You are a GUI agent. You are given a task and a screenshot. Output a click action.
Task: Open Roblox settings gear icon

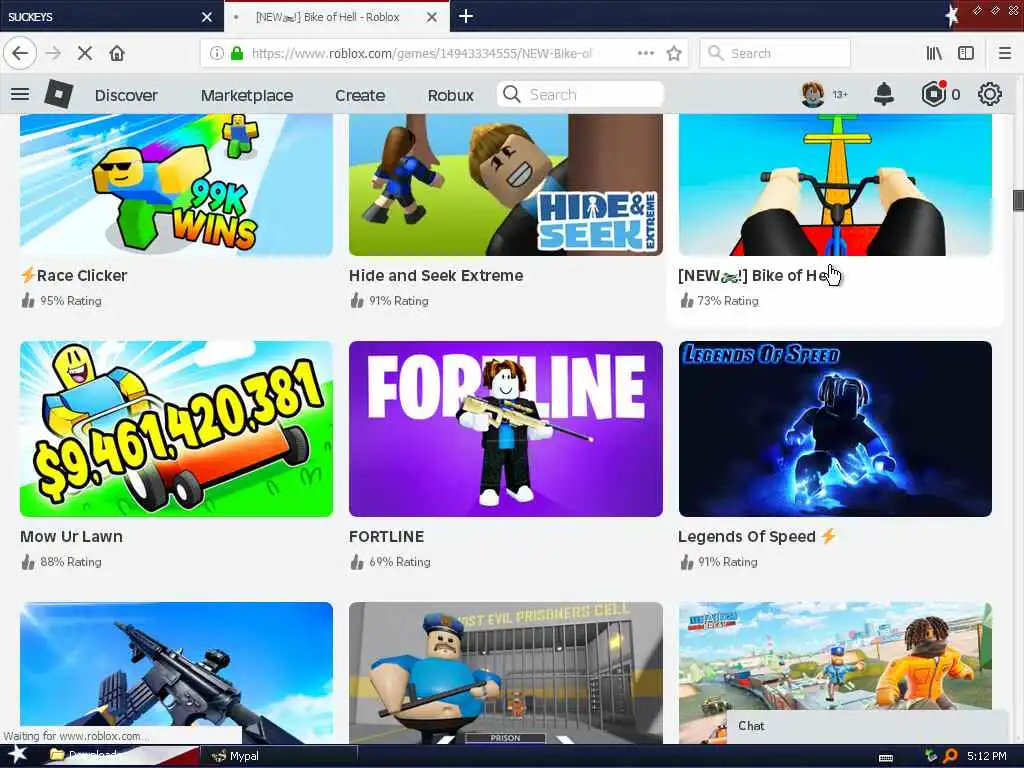[x=990, y=95]
